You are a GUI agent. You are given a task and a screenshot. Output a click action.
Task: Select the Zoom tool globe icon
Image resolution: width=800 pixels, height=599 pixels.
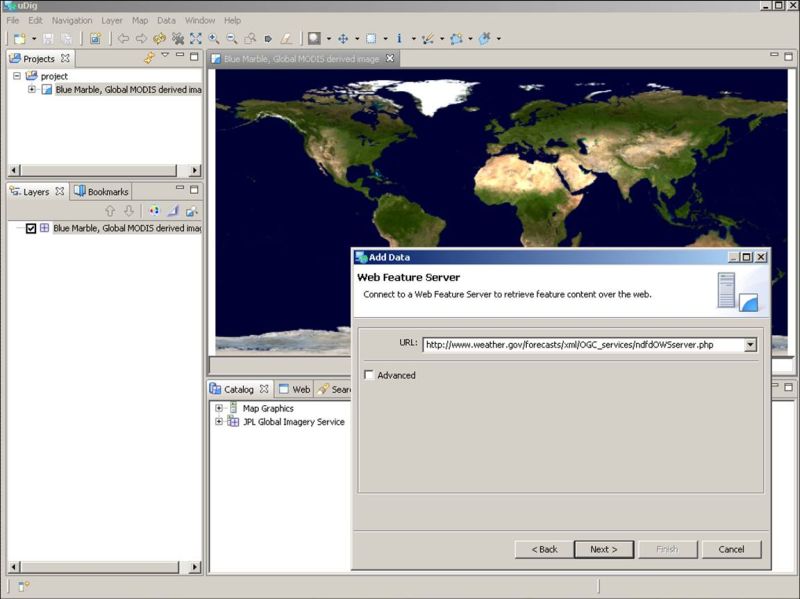click(314, 39)
